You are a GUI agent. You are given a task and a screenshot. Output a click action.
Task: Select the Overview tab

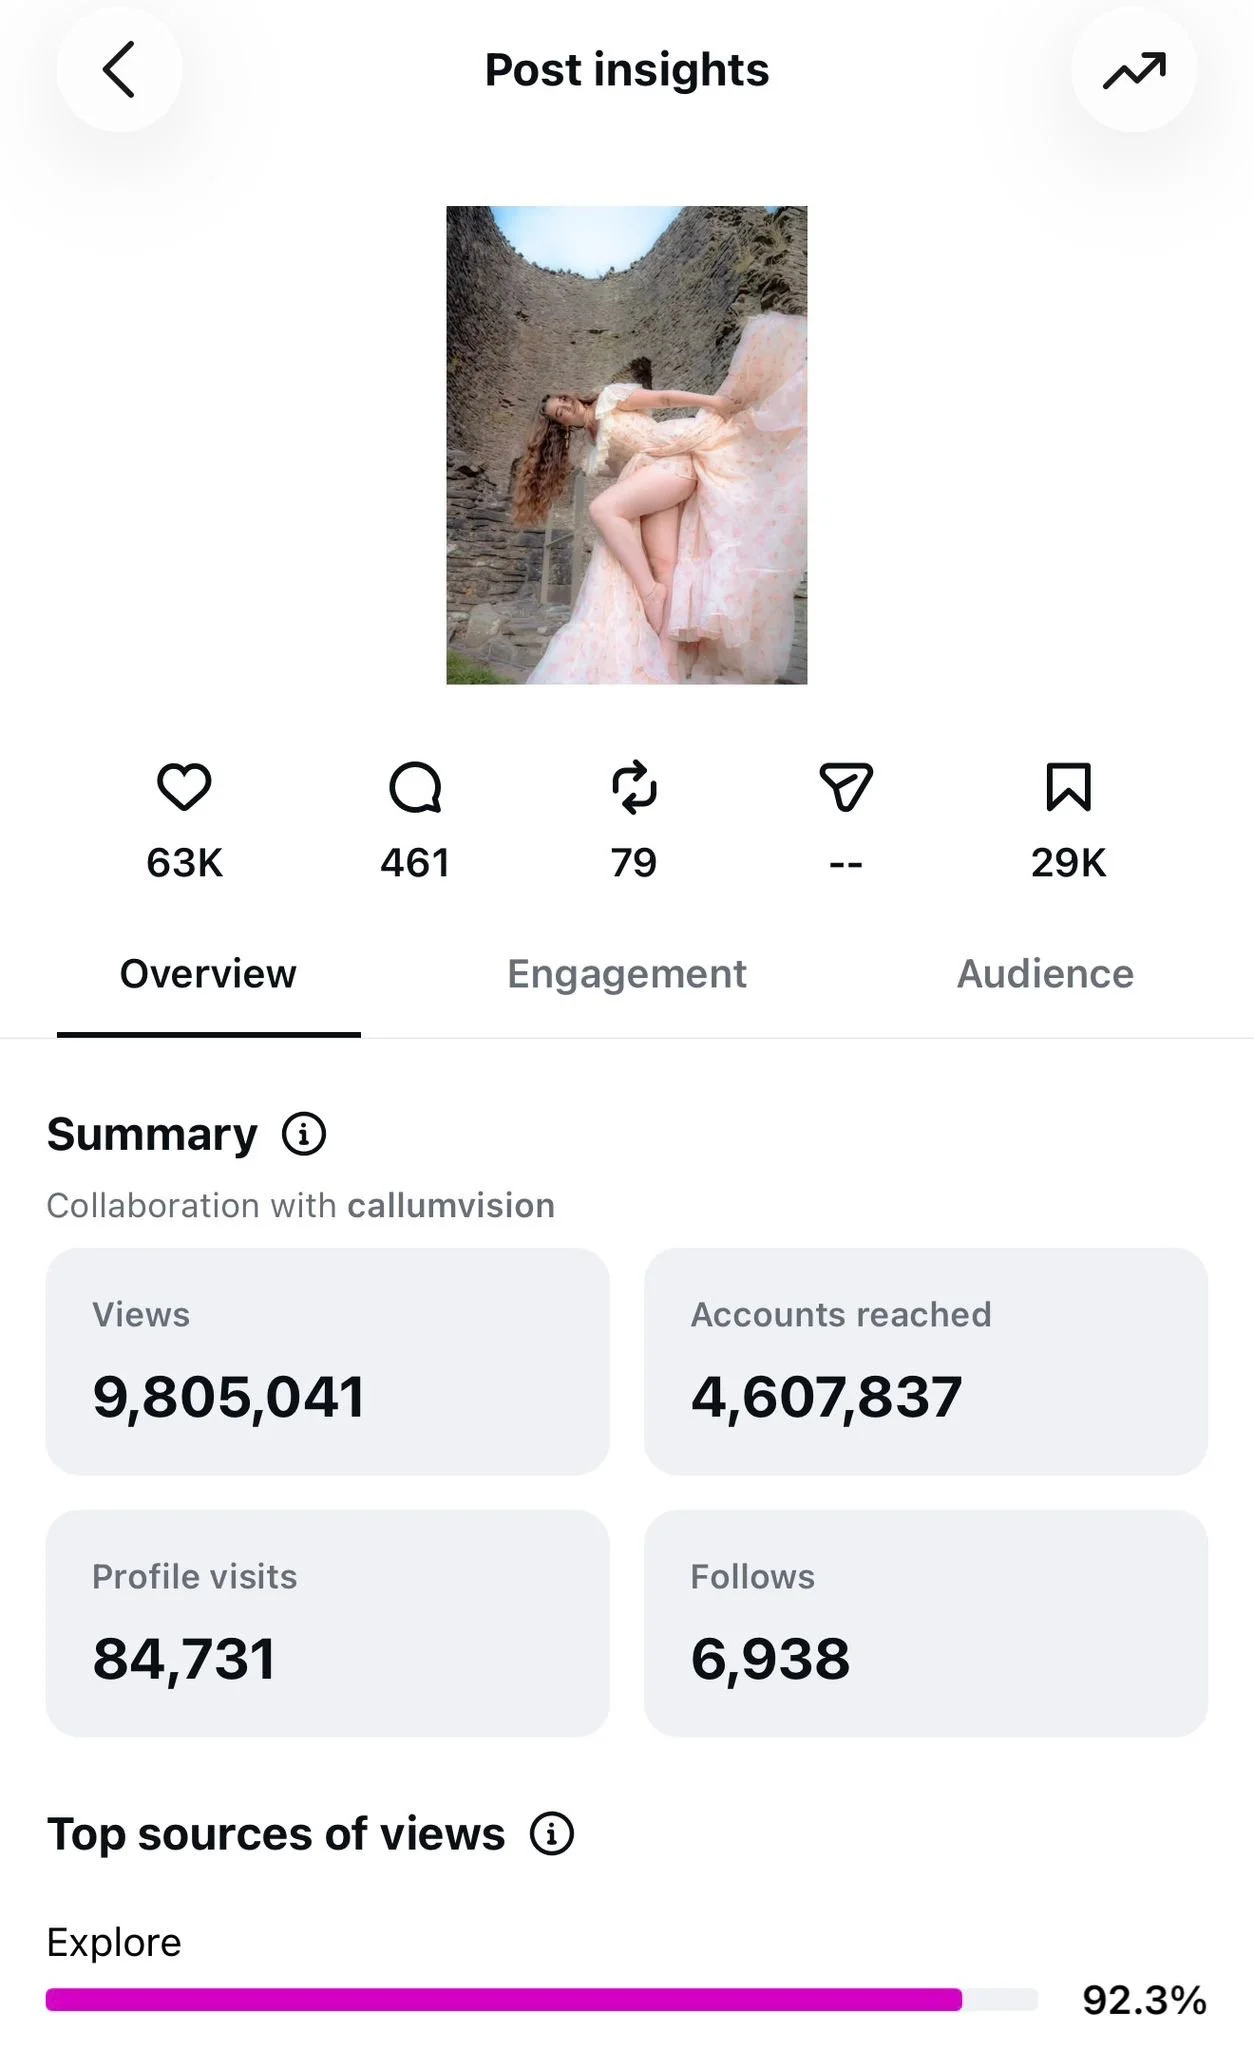click(x=208, y=974)
